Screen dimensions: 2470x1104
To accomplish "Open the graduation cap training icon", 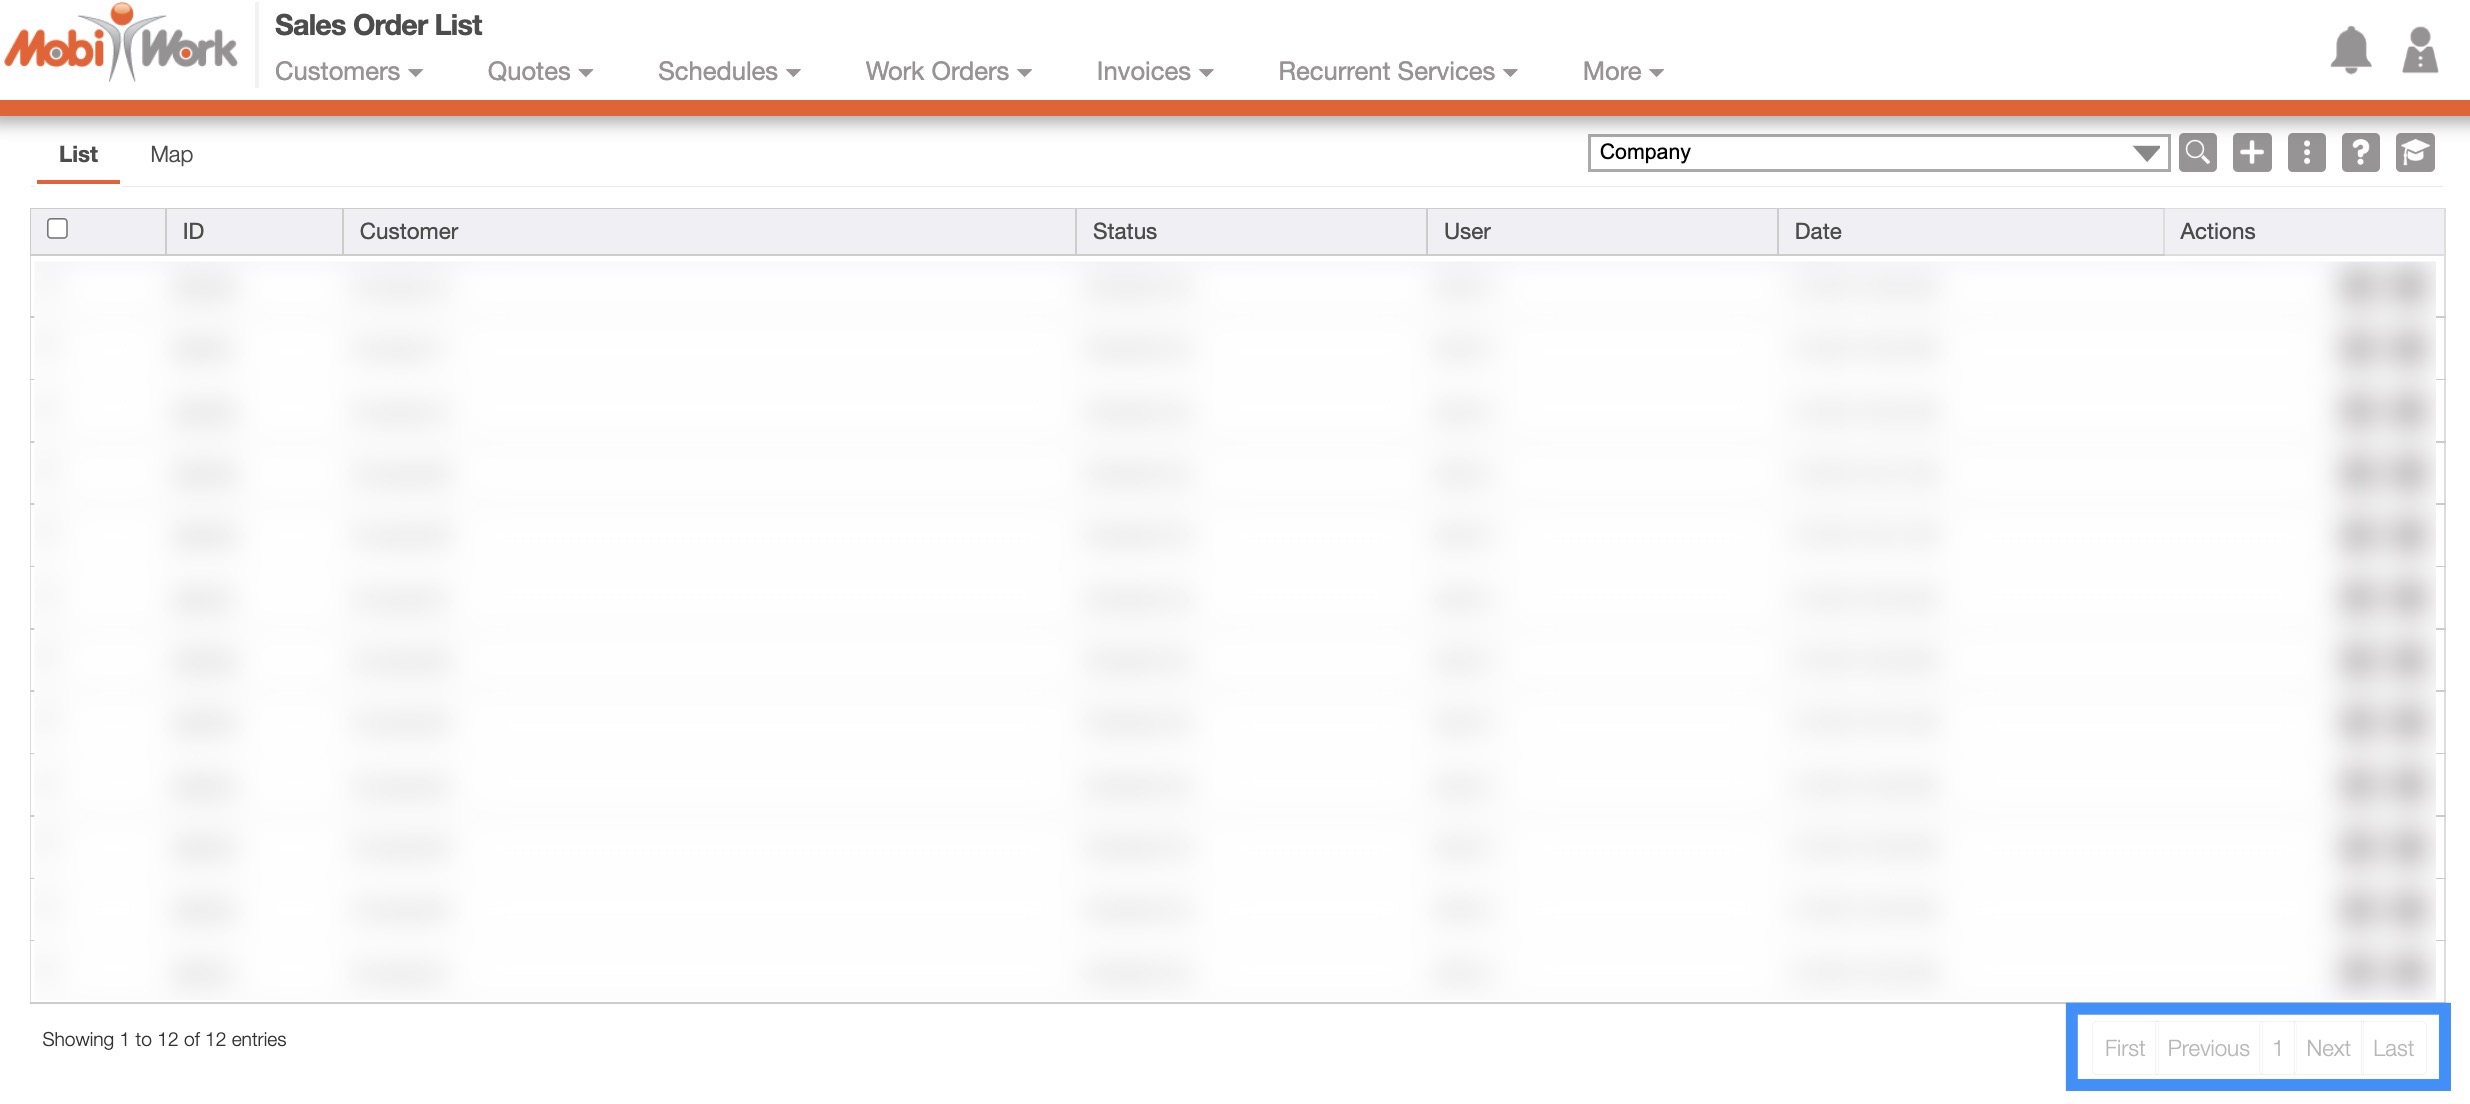I will (x=2414, y=153).
